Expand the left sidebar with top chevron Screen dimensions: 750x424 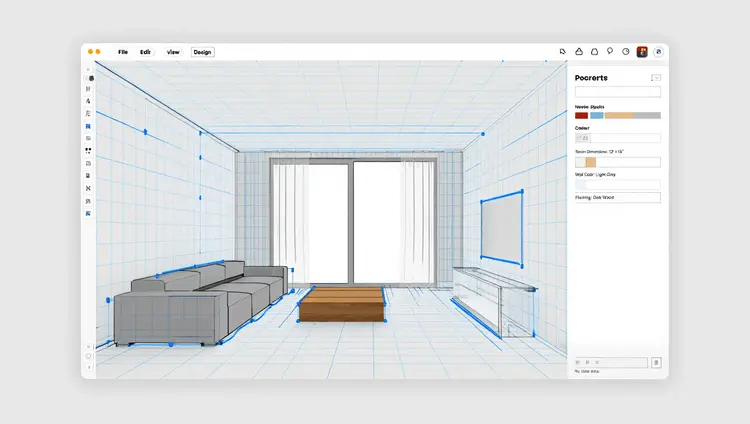pos(89,68)
